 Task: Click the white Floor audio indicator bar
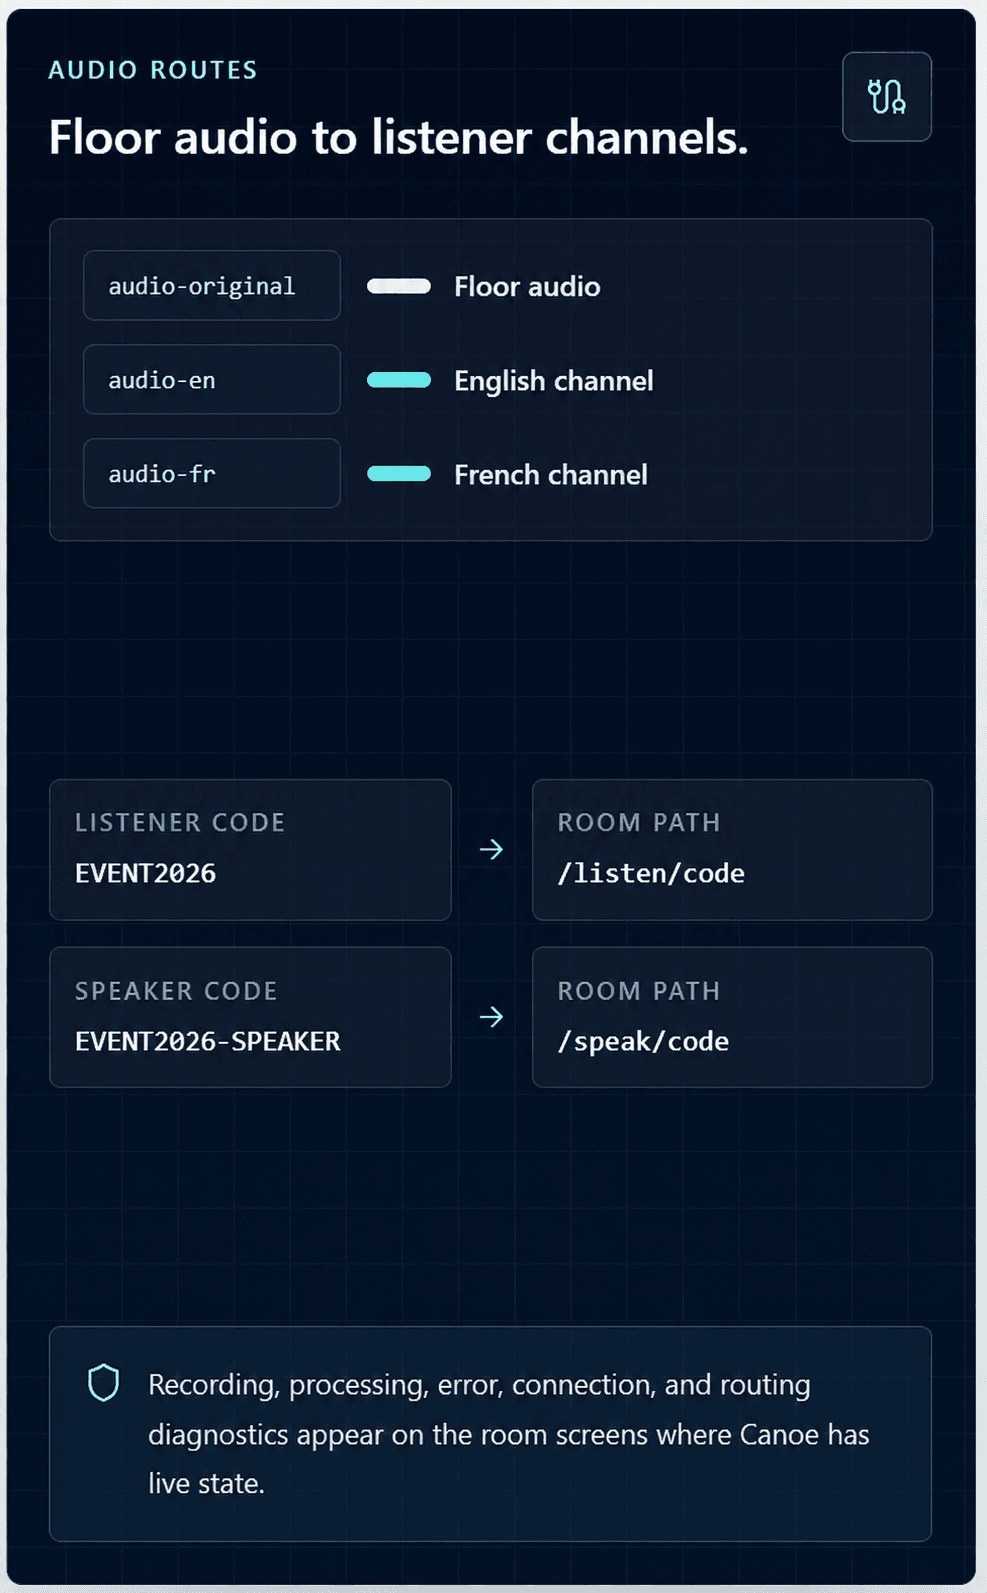point(399,286)
